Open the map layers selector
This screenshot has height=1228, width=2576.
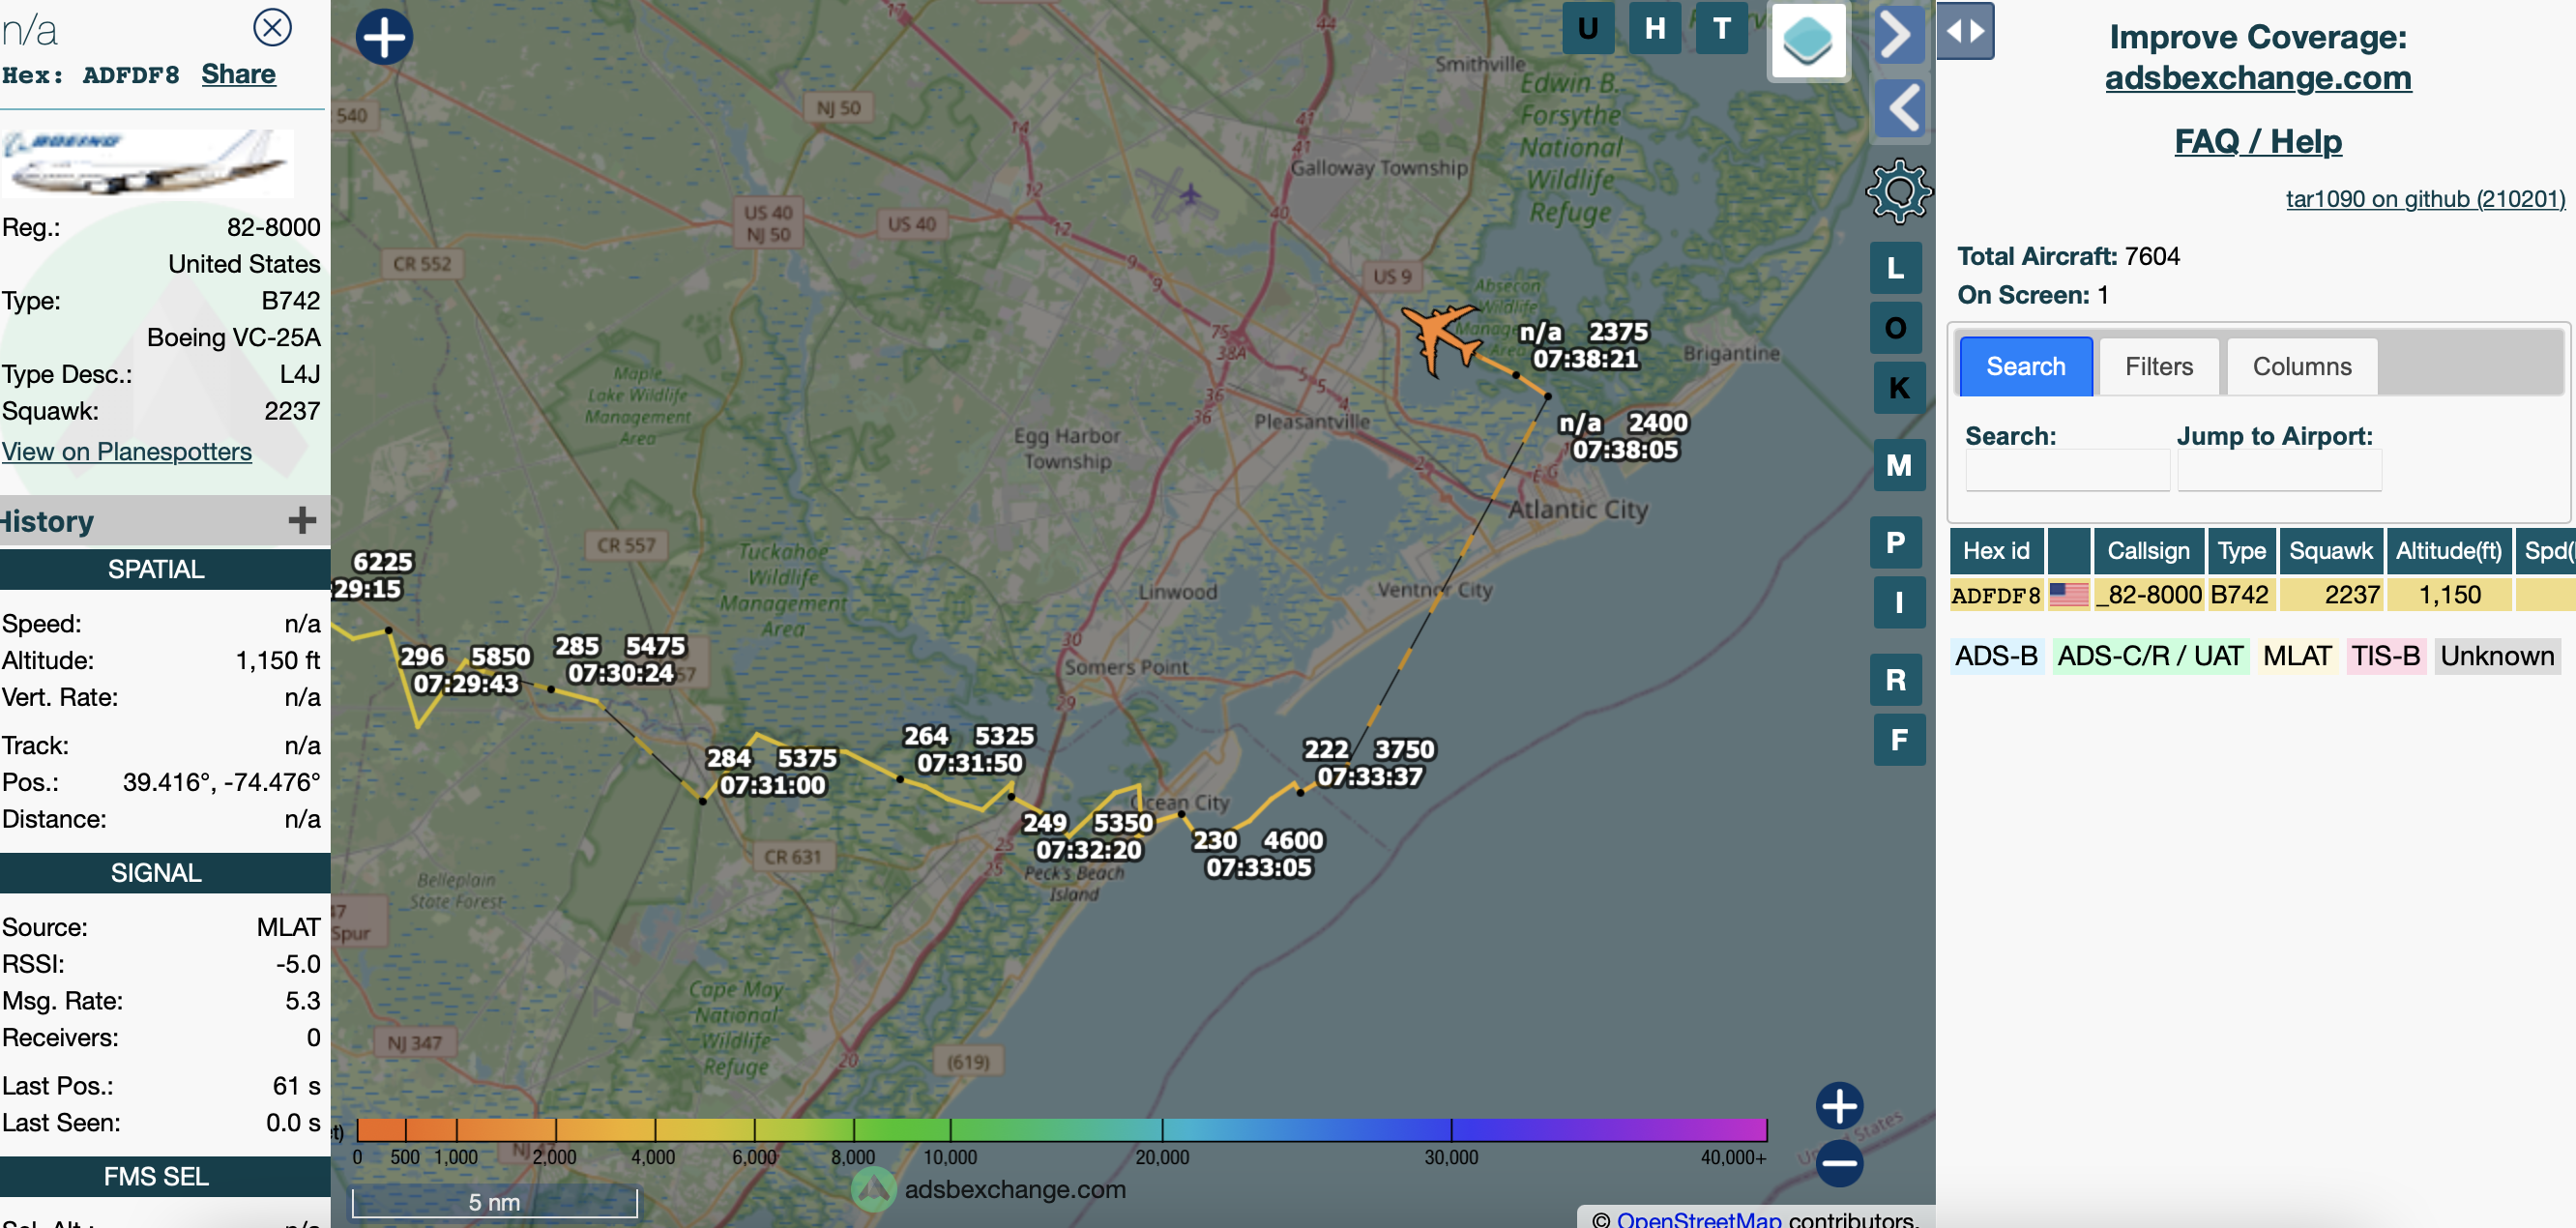tap(1808, 41)
